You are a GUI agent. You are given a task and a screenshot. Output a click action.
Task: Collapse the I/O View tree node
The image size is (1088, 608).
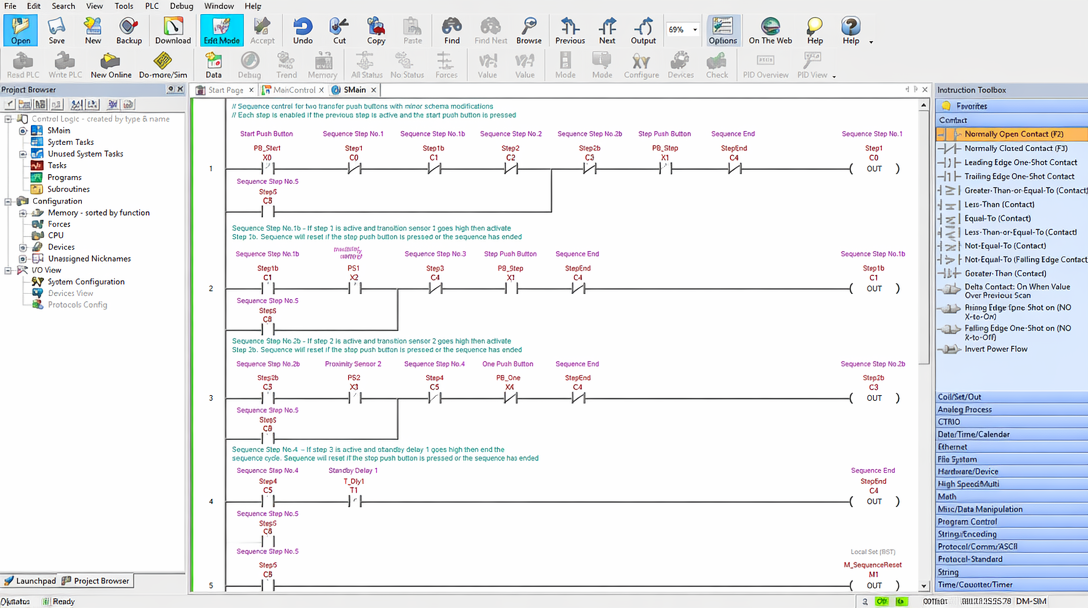point(8,271)
